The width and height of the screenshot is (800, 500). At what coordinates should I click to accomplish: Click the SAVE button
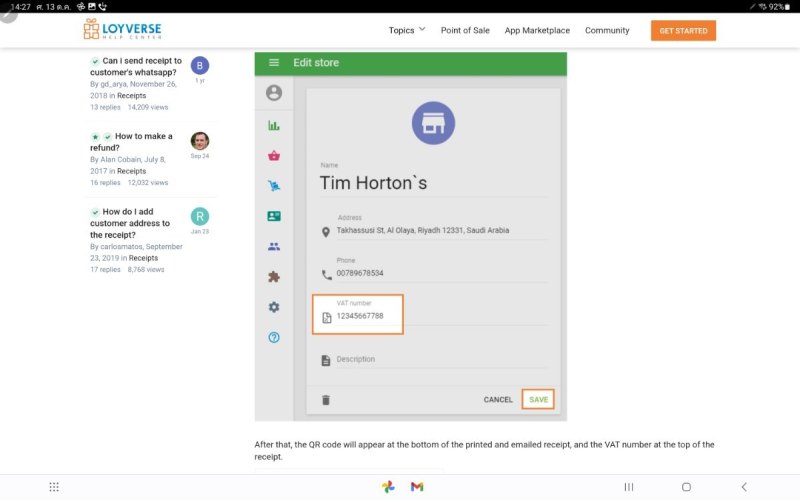coord(538,399)
